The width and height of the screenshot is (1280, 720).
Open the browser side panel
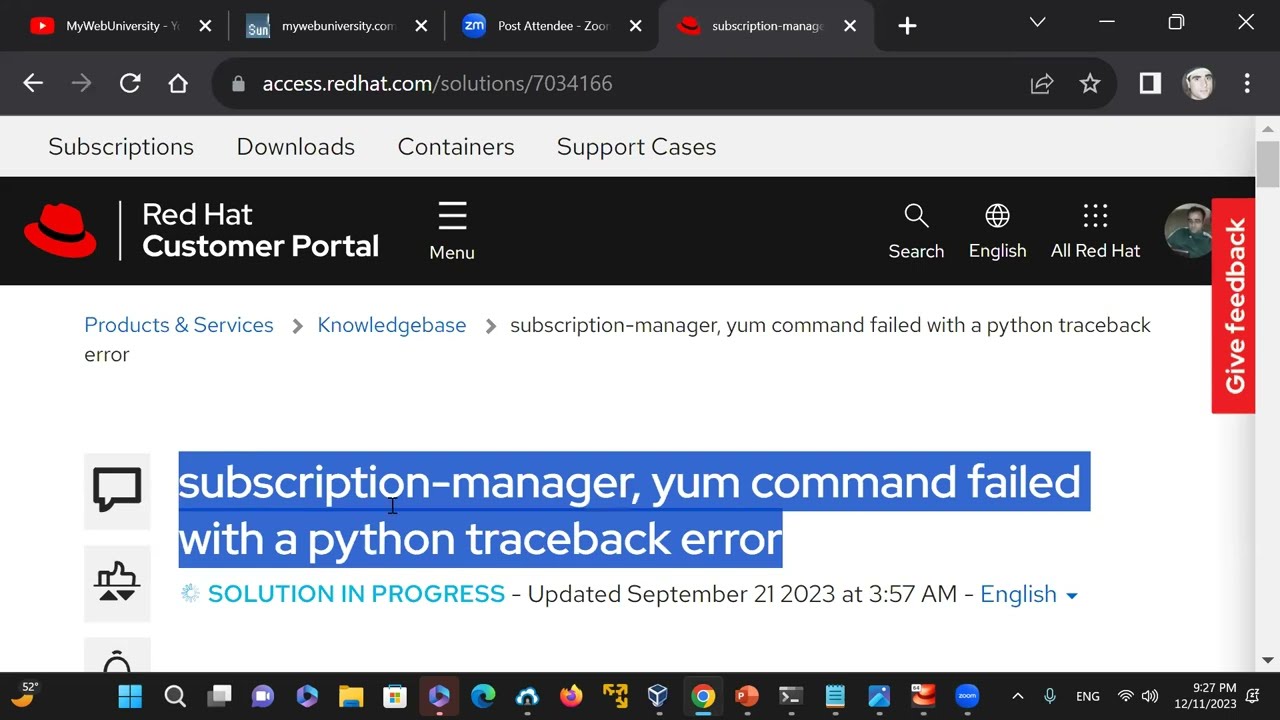tap(1150, 84)
